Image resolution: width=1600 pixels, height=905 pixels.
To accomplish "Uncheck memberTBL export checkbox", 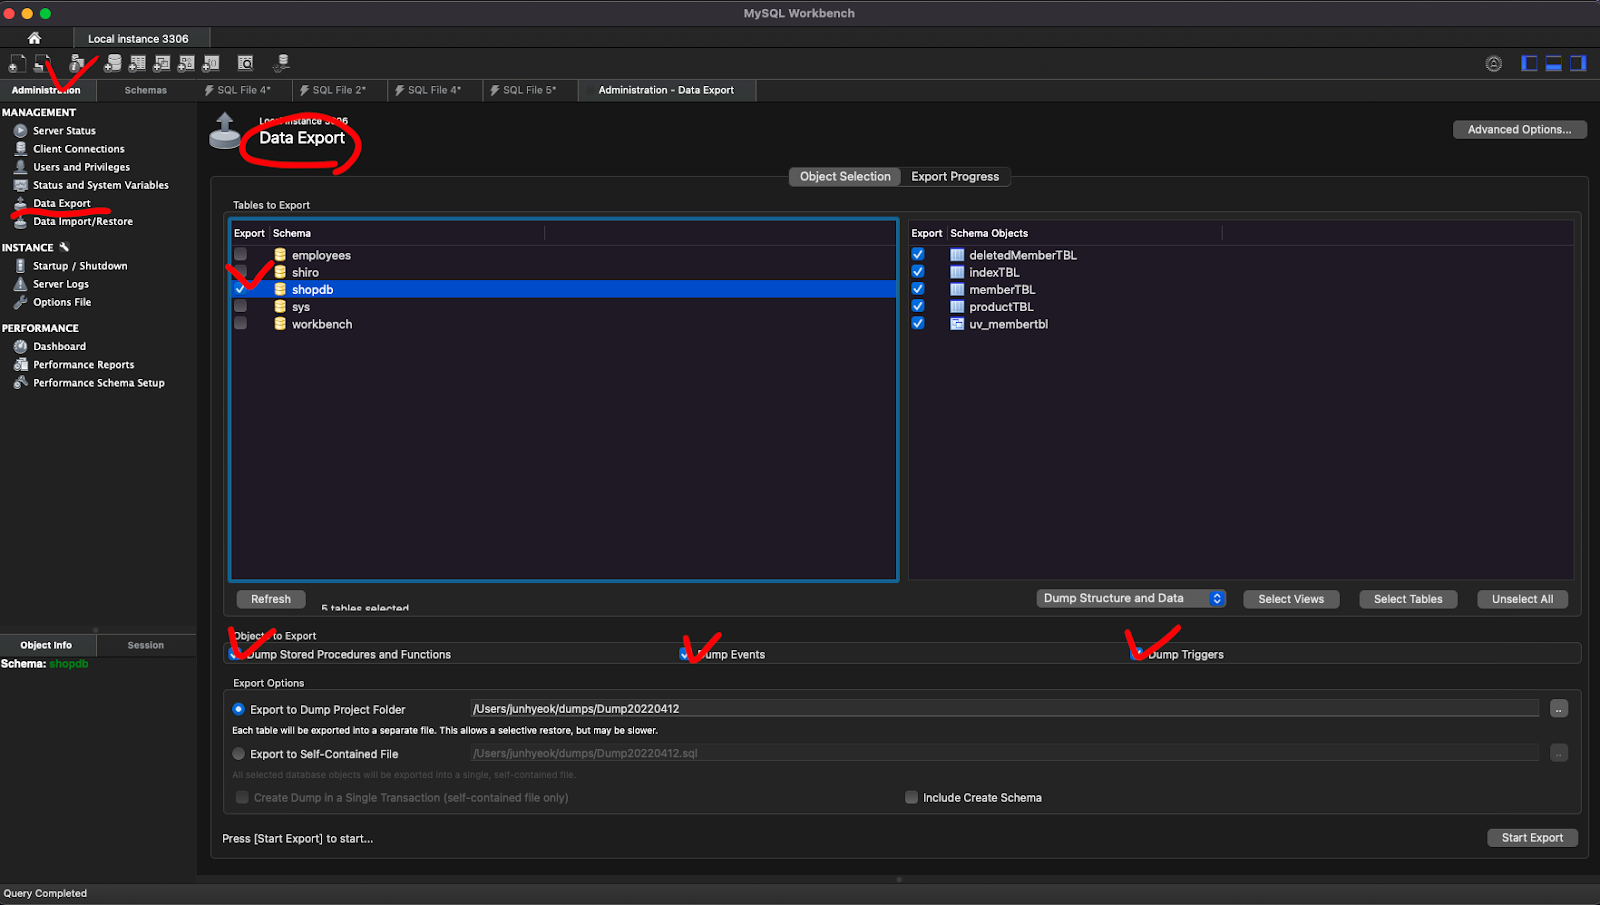I will [918, 289].
